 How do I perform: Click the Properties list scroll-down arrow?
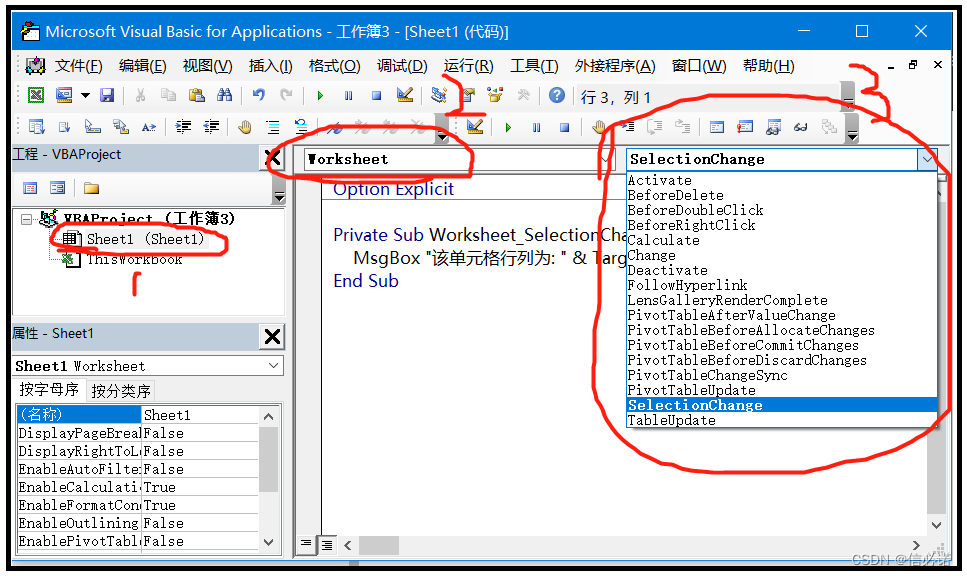click(268, 542)
